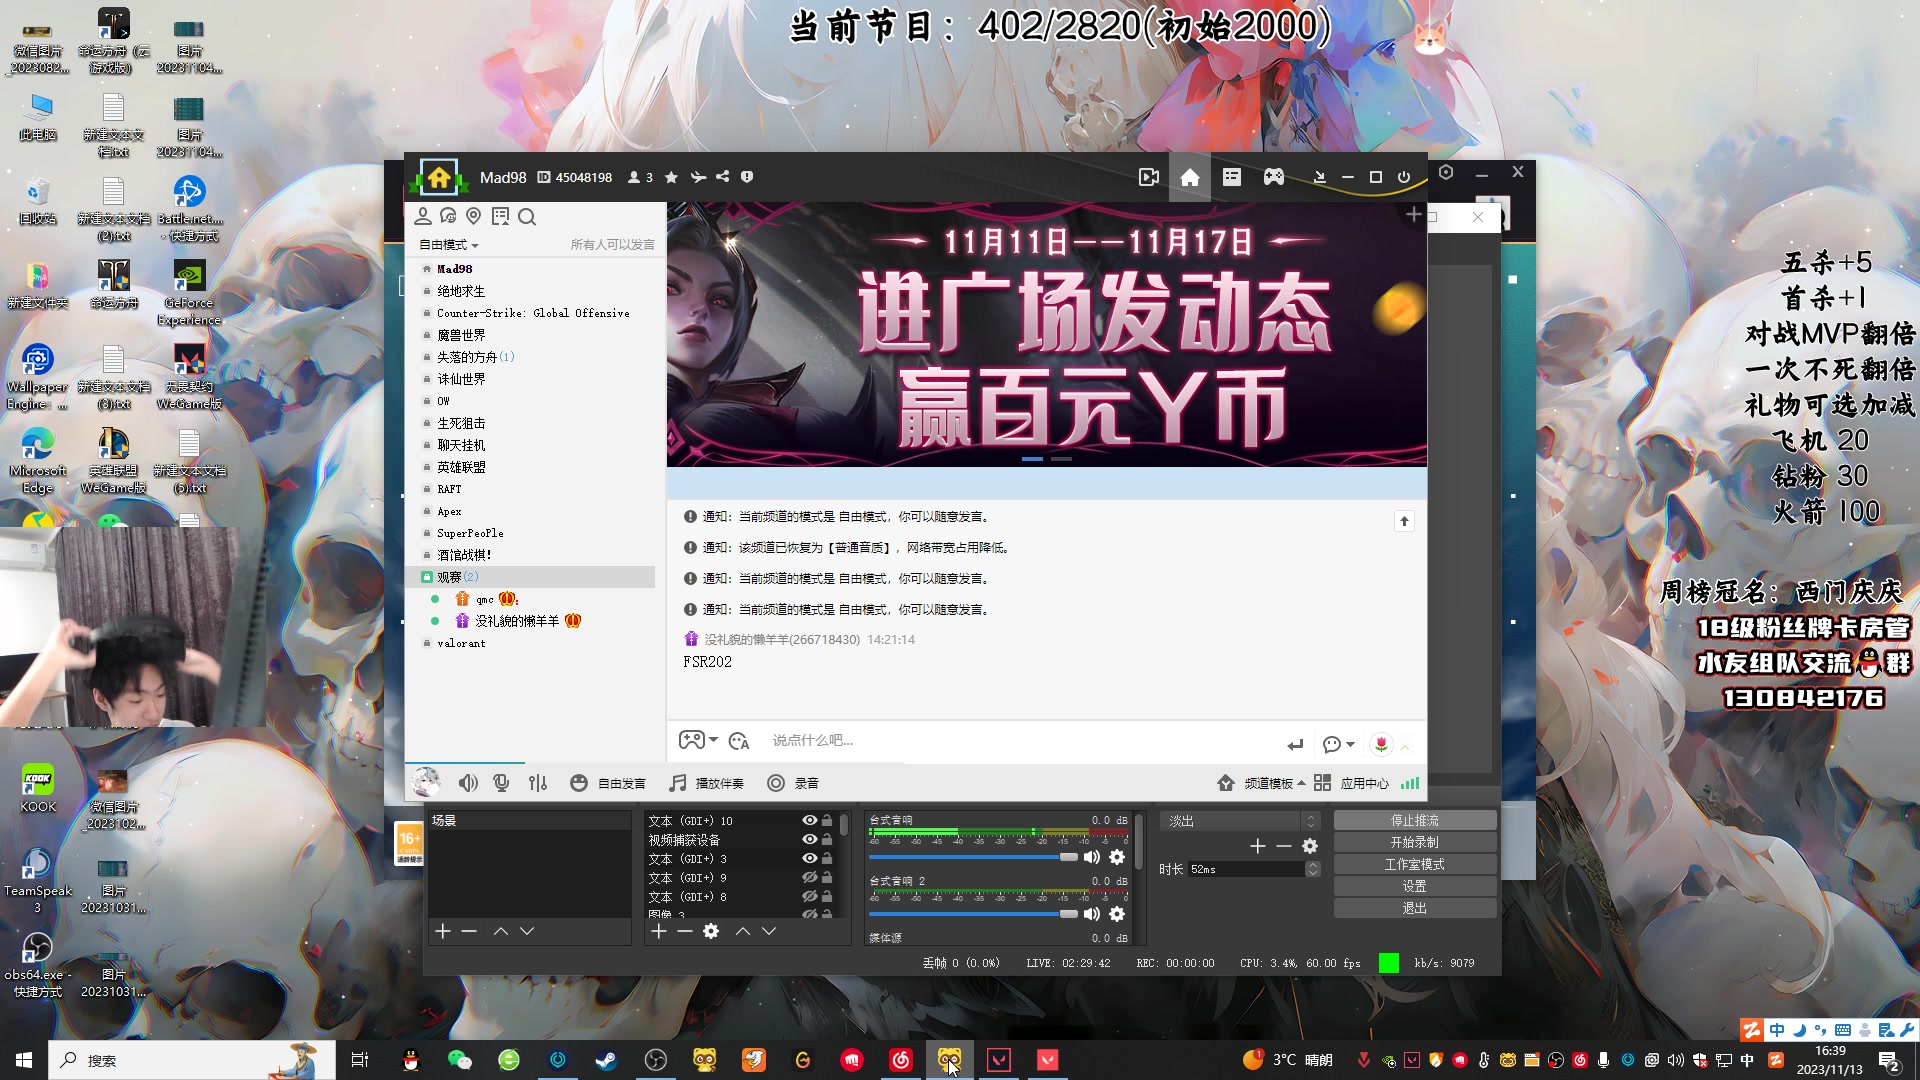Click the YY speaker volume icon
The width and height of the screenshot is (1920, 1080).
click(x=468, y=783)
